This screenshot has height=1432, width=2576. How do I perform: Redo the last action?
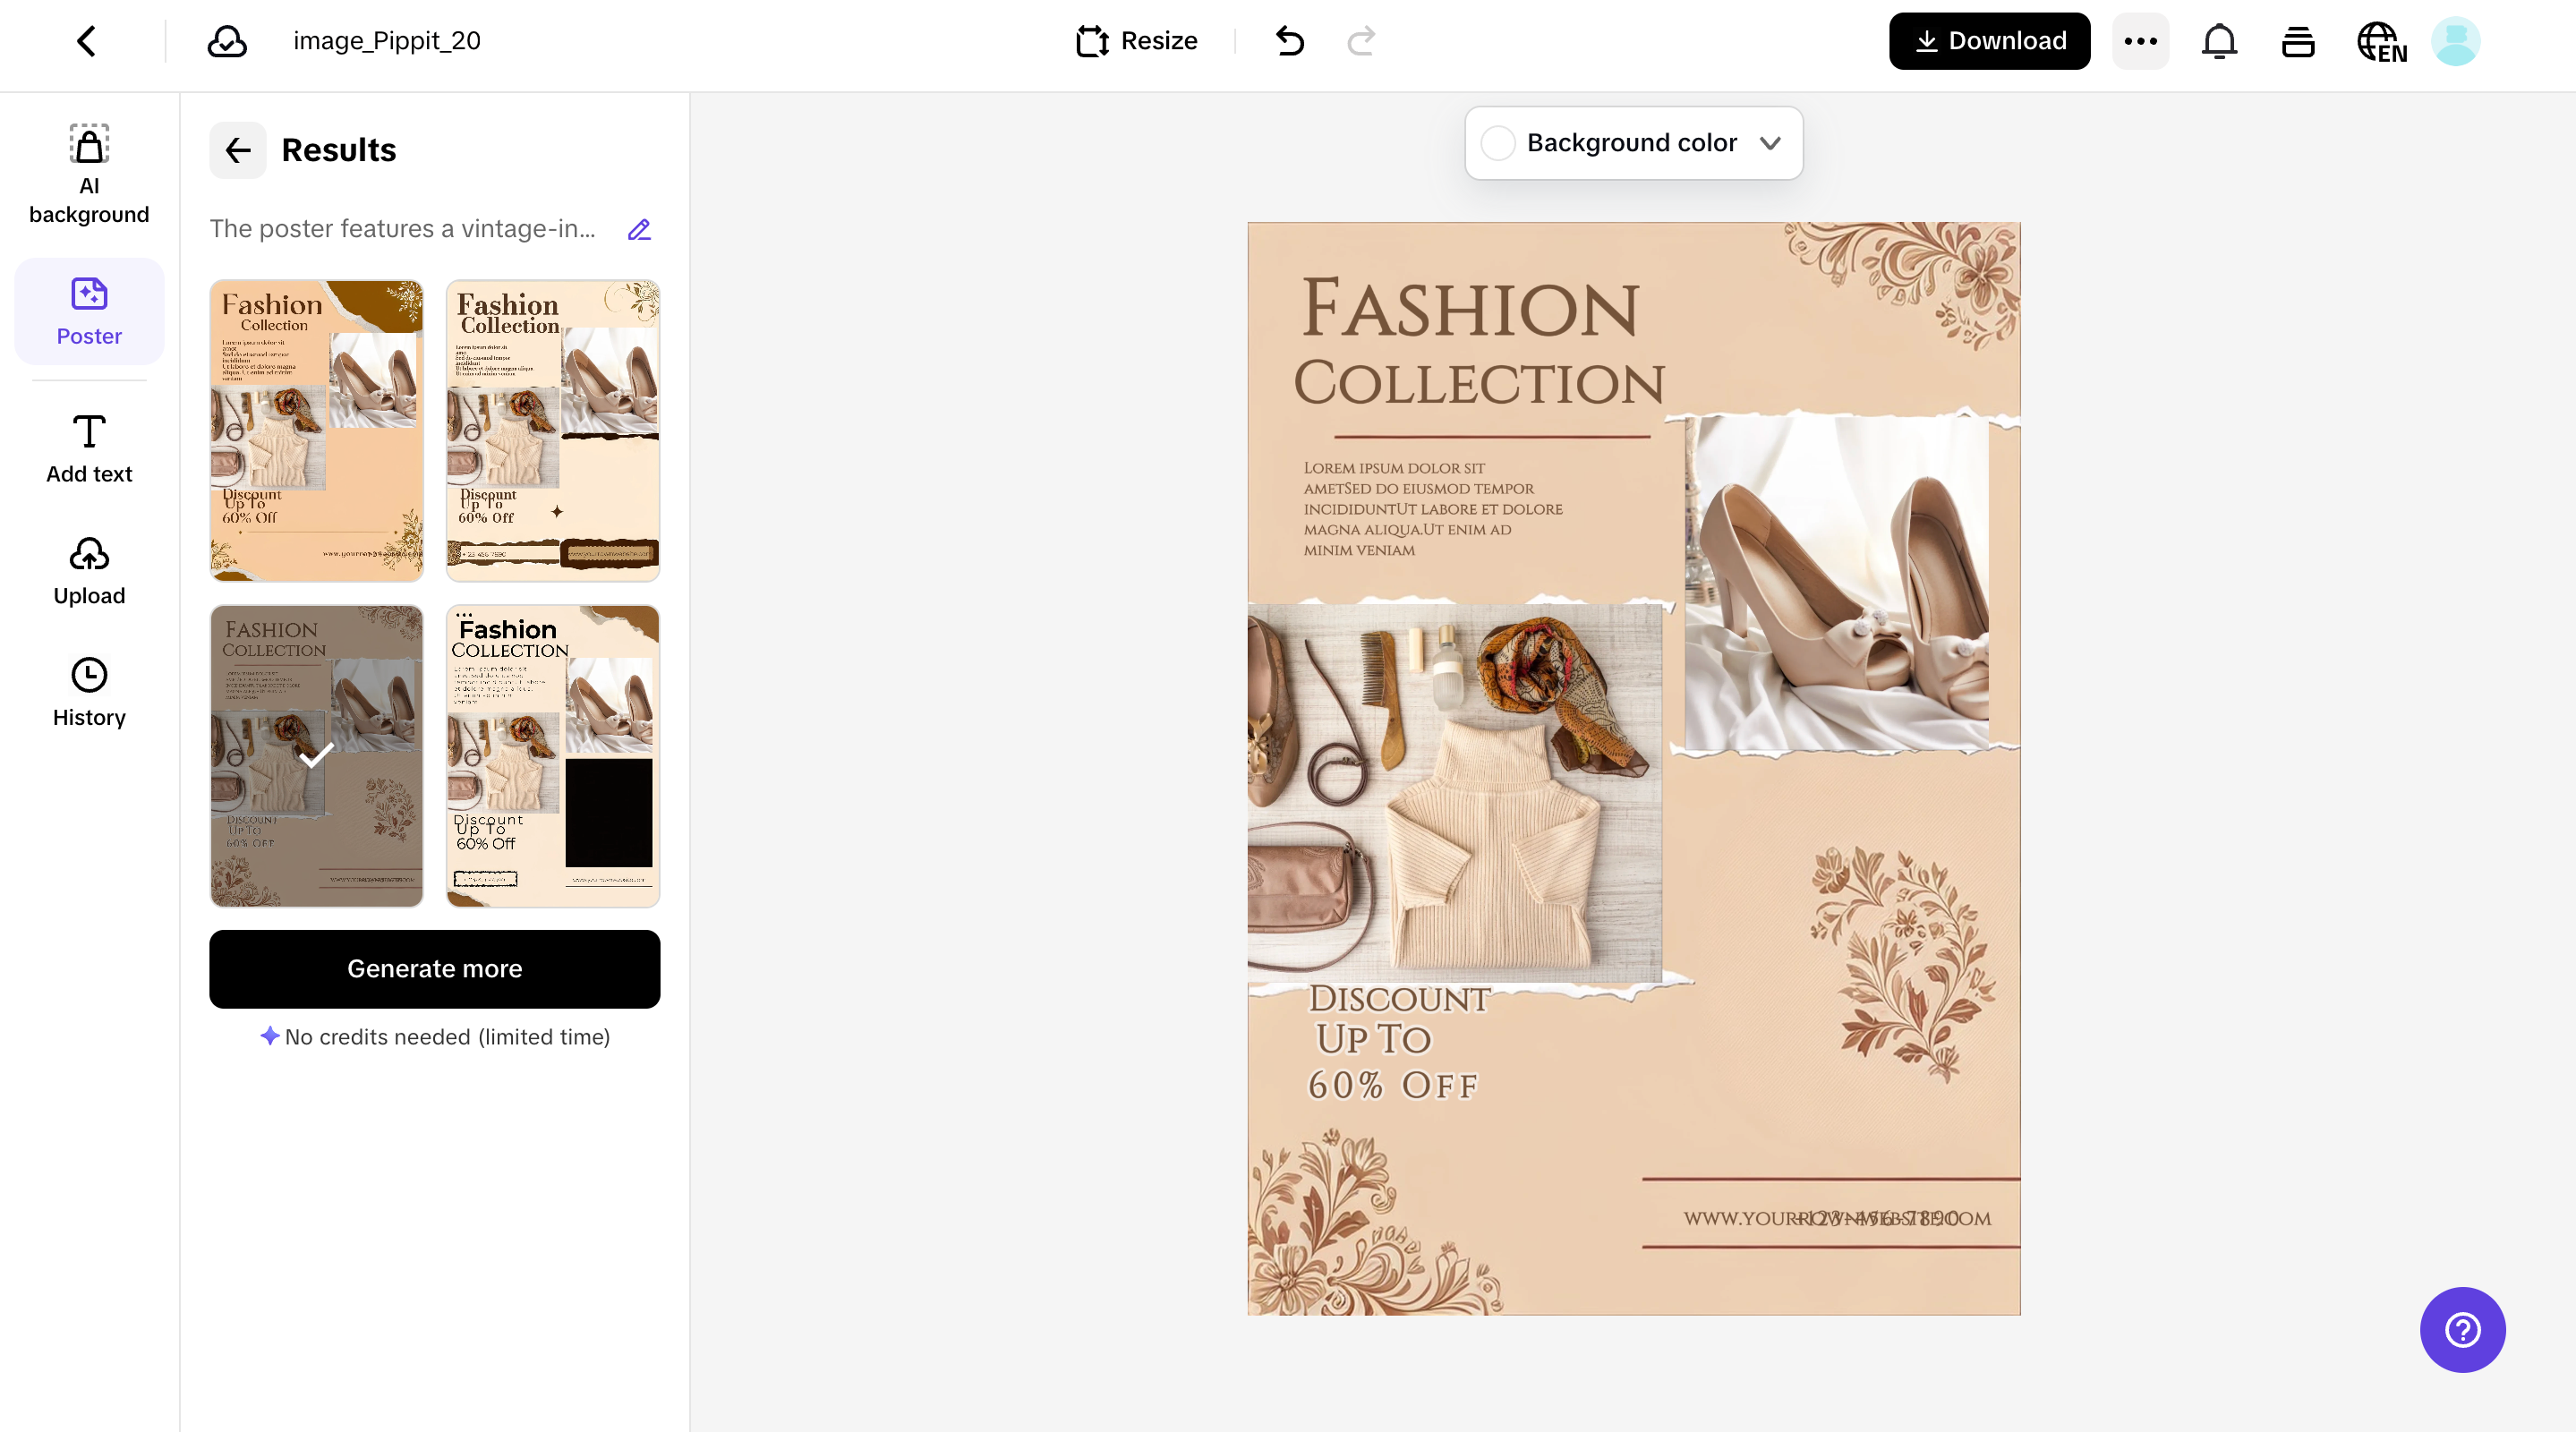tap(1362, 41)
